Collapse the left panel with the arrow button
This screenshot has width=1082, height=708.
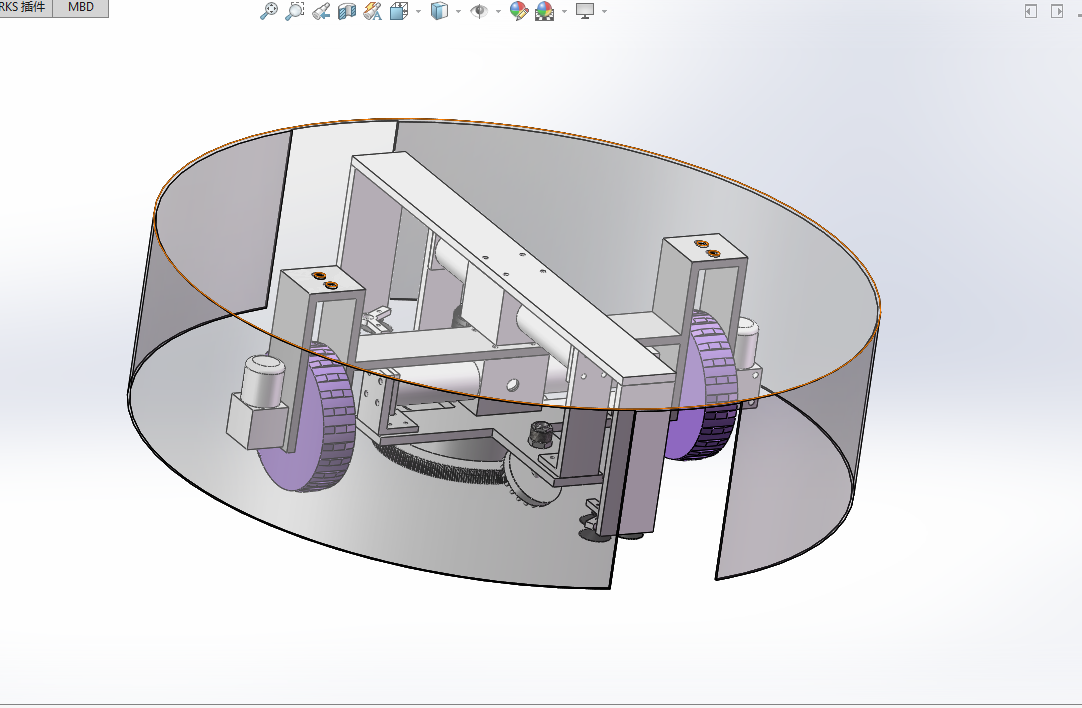(x=1030, y=11)
